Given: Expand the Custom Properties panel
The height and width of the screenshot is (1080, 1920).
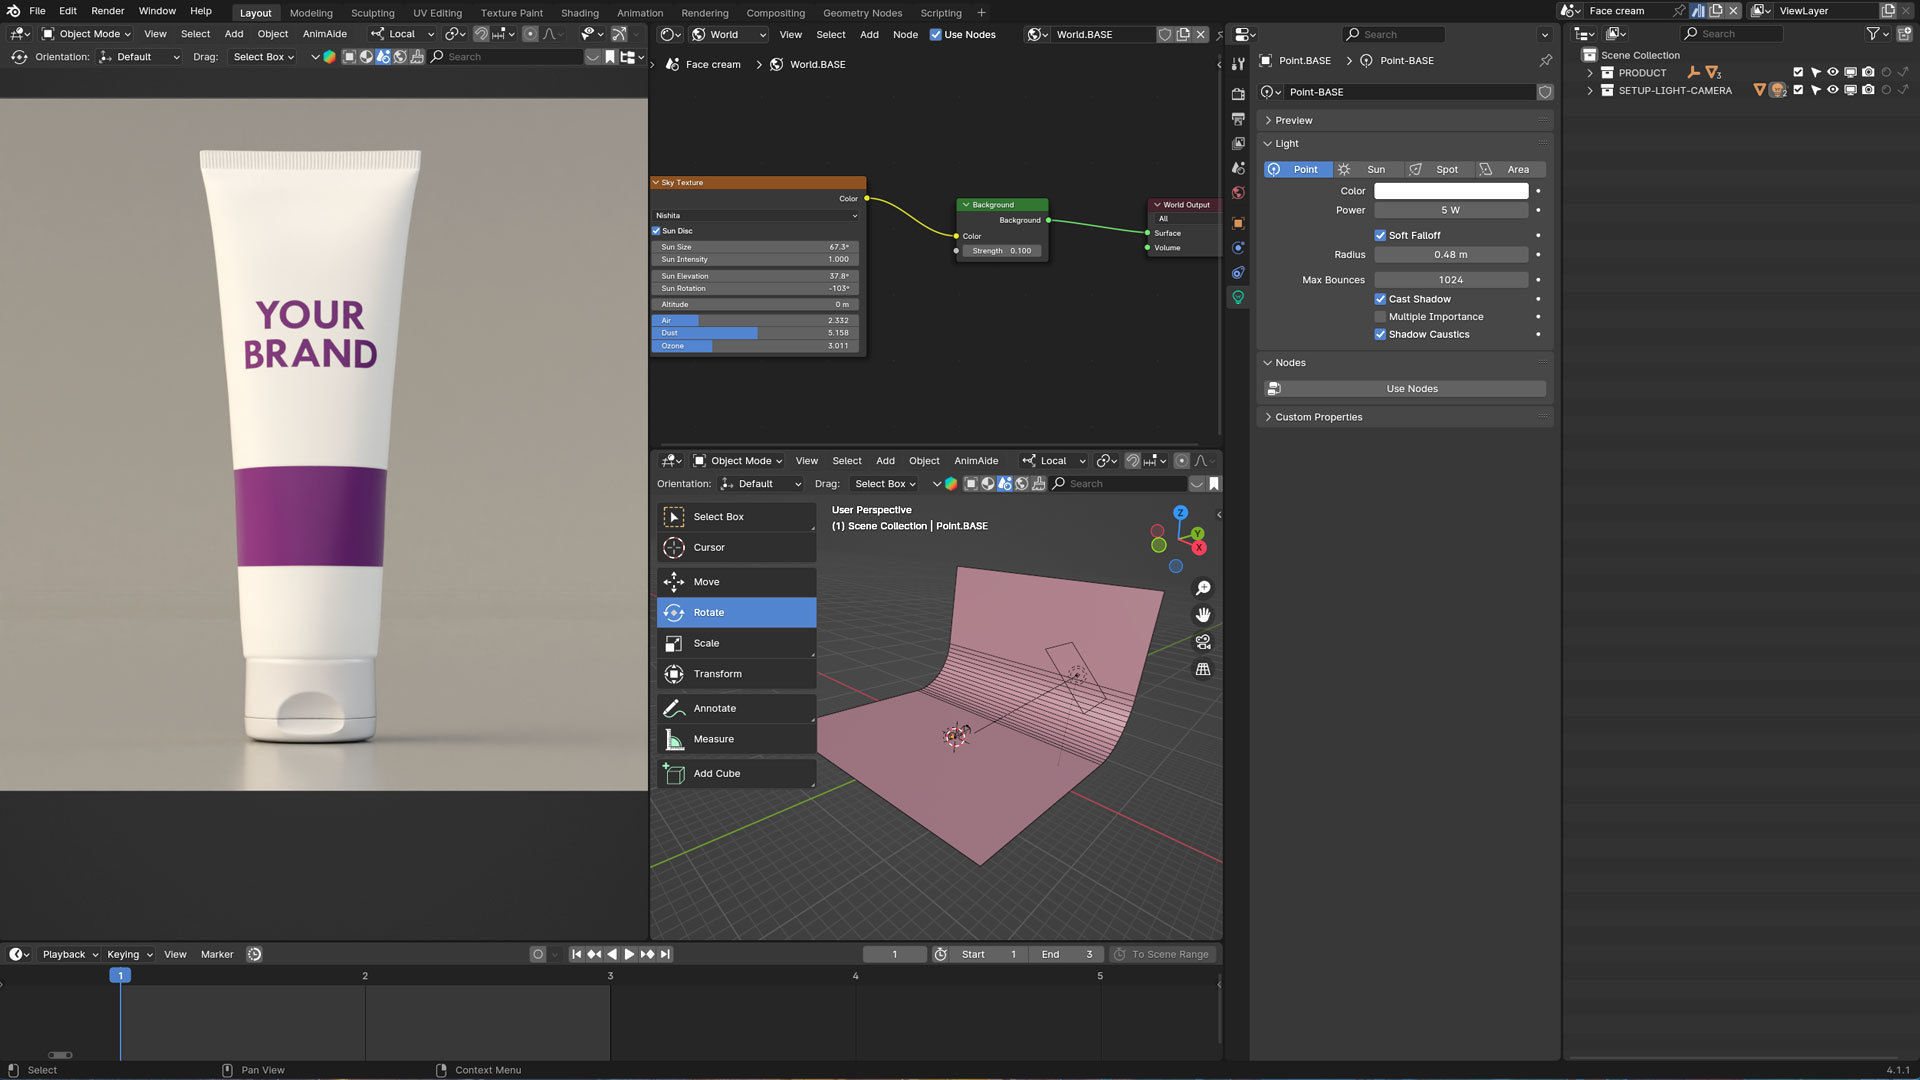Looking at the screenshot, I should pos(1318,417).
